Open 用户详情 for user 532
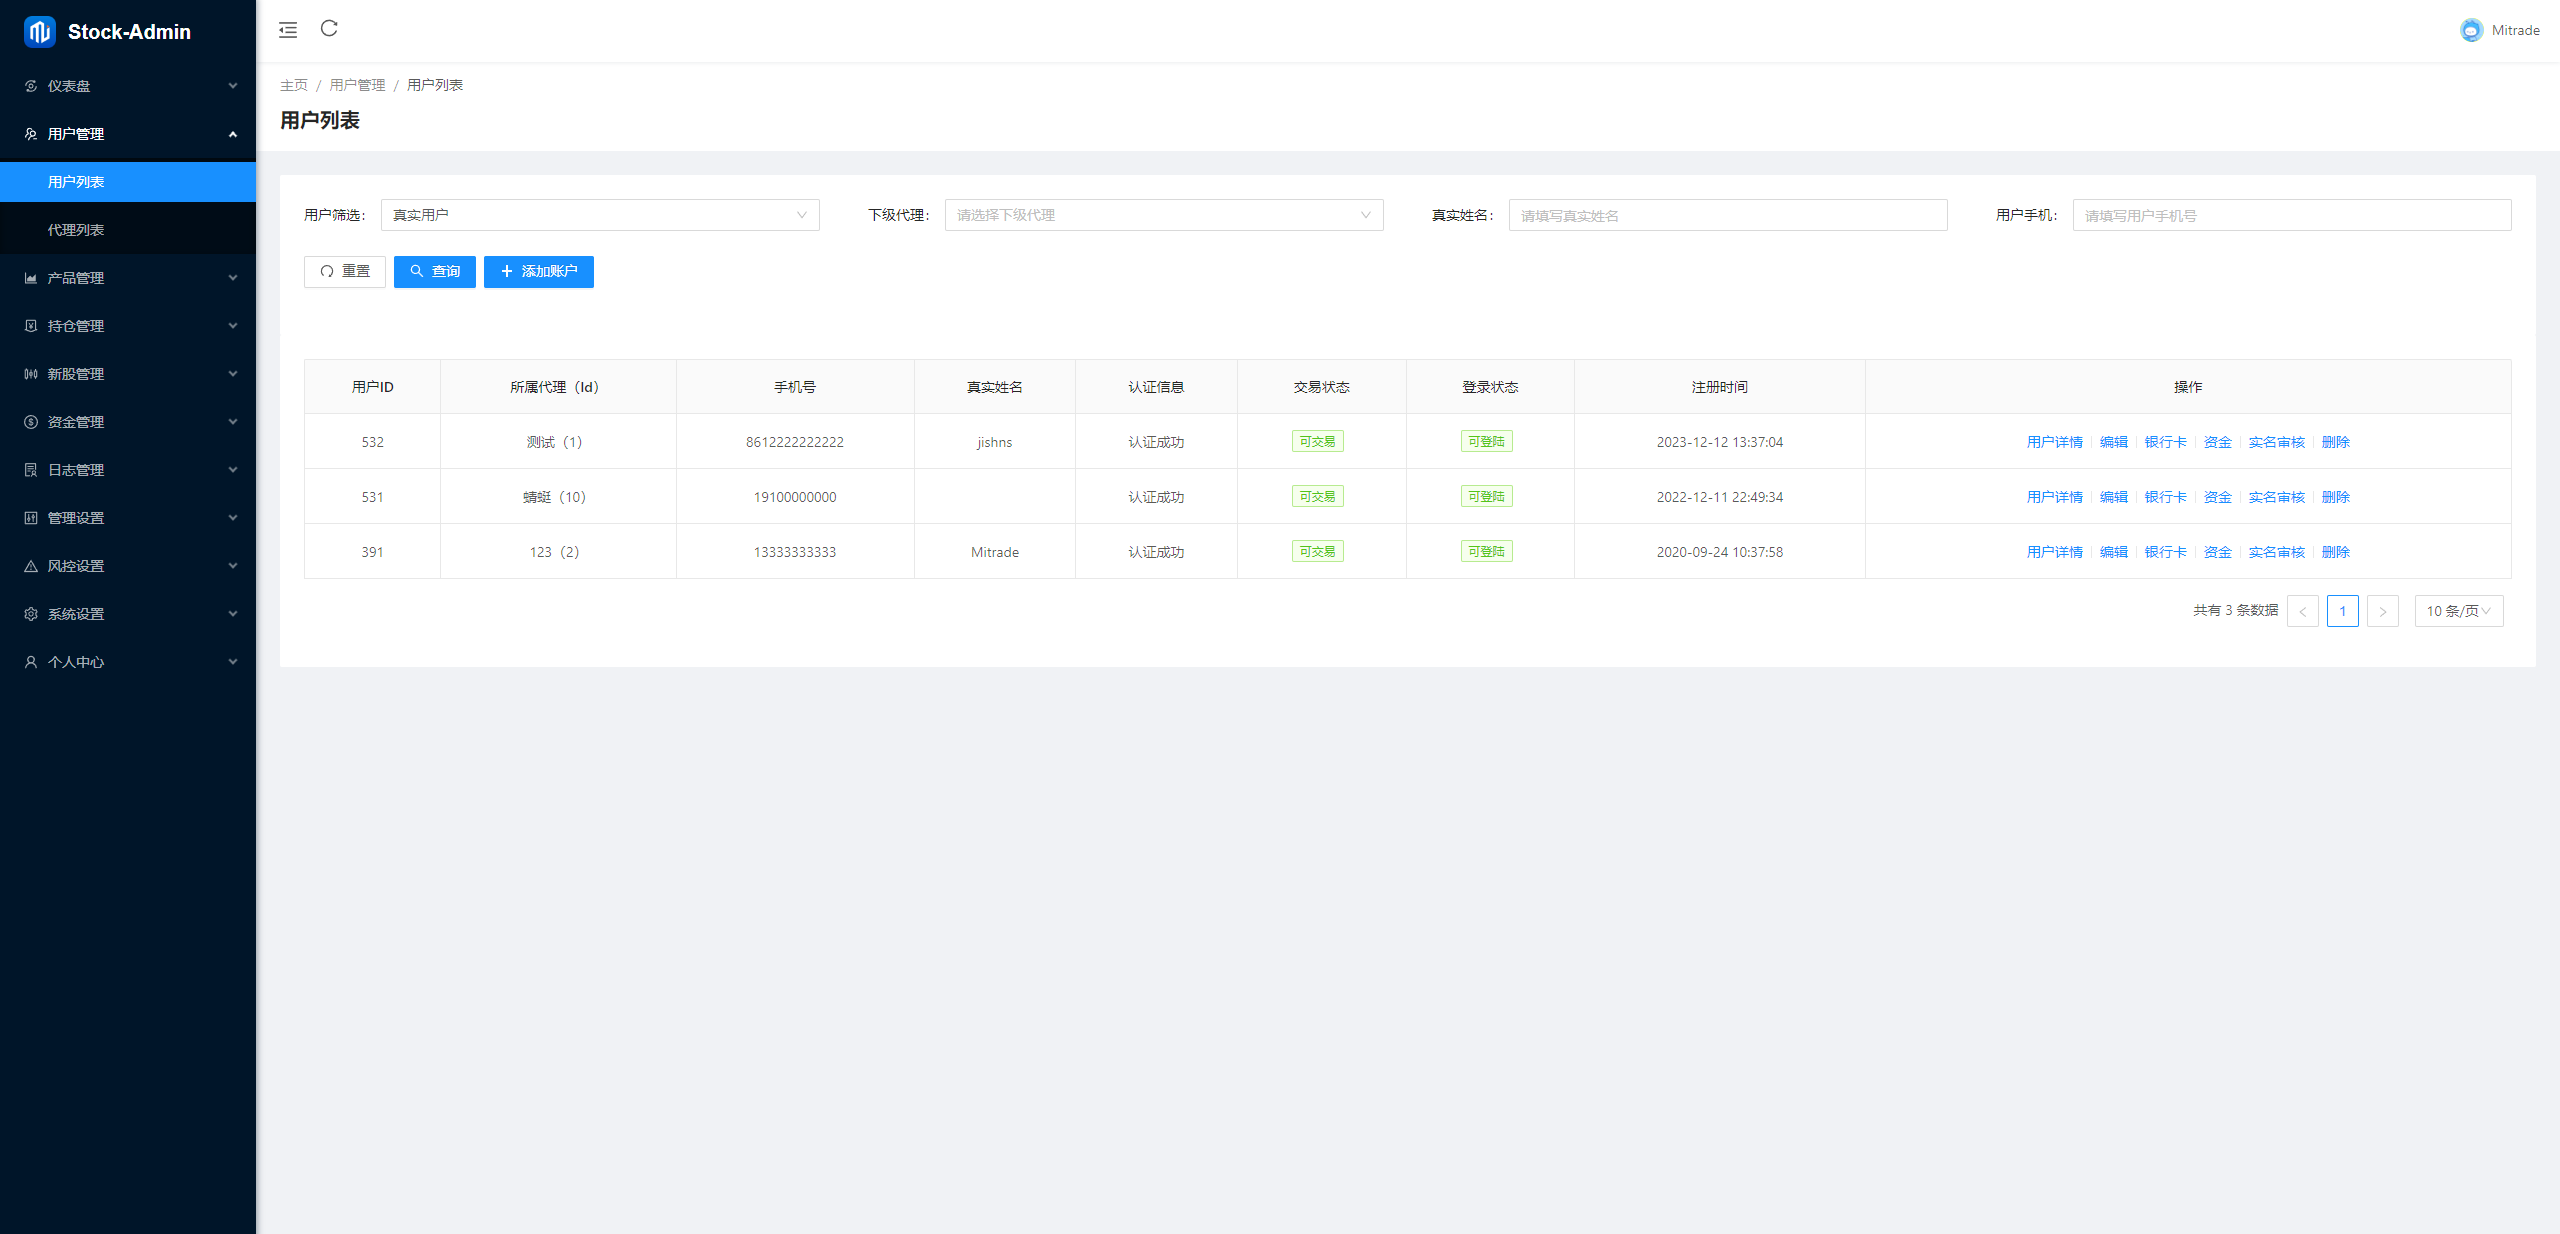This screenshot has height=1234, width=2560. tap(2054, 442)
